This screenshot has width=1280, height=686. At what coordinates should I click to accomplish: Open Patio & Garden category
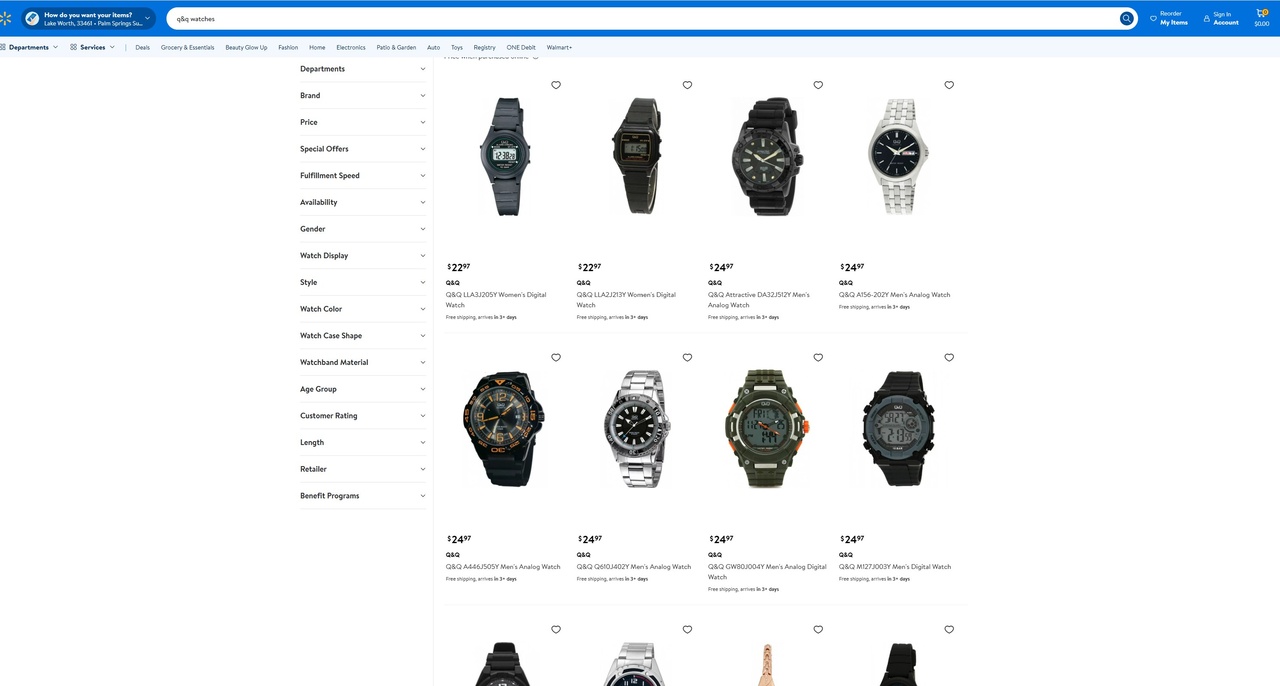tap(397, 47)
